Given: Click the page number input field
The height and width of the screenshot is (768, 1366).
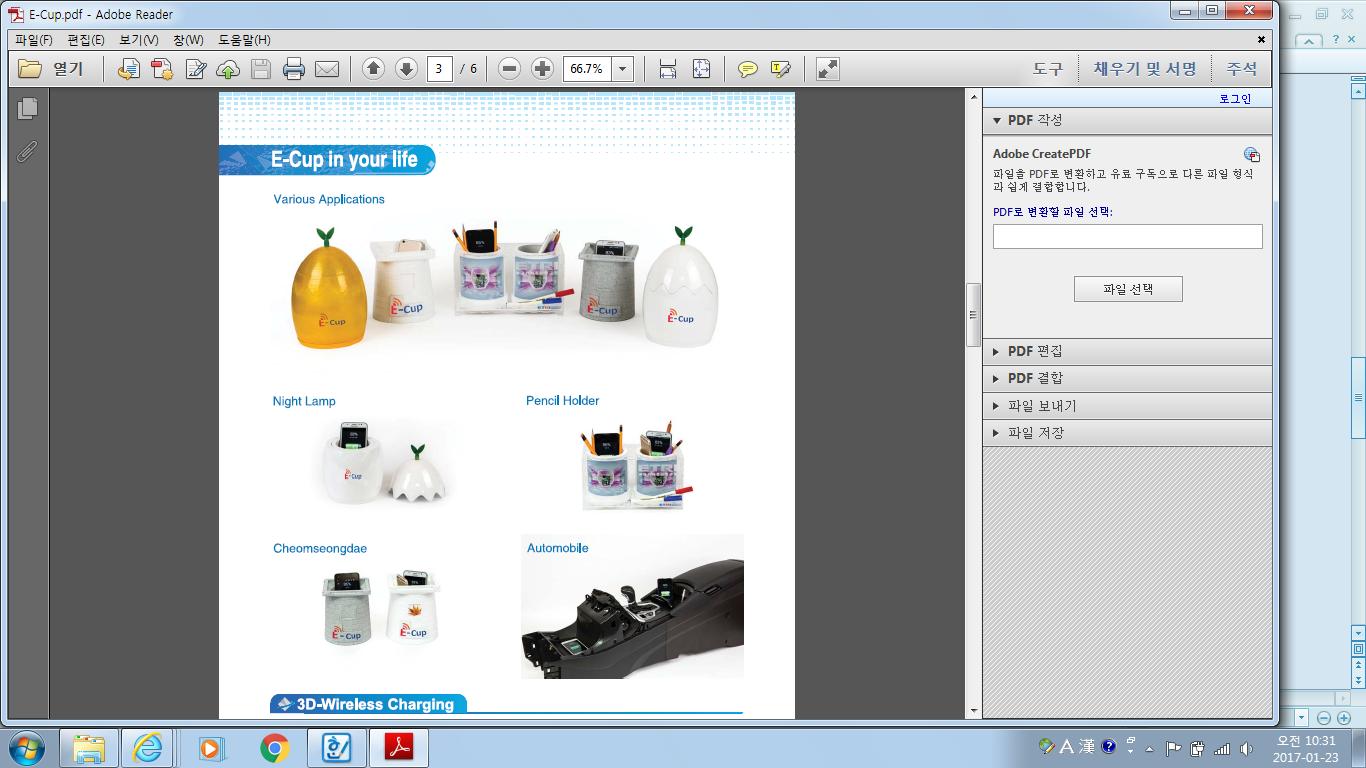Looking at the screenshot, I should (440, 69).
